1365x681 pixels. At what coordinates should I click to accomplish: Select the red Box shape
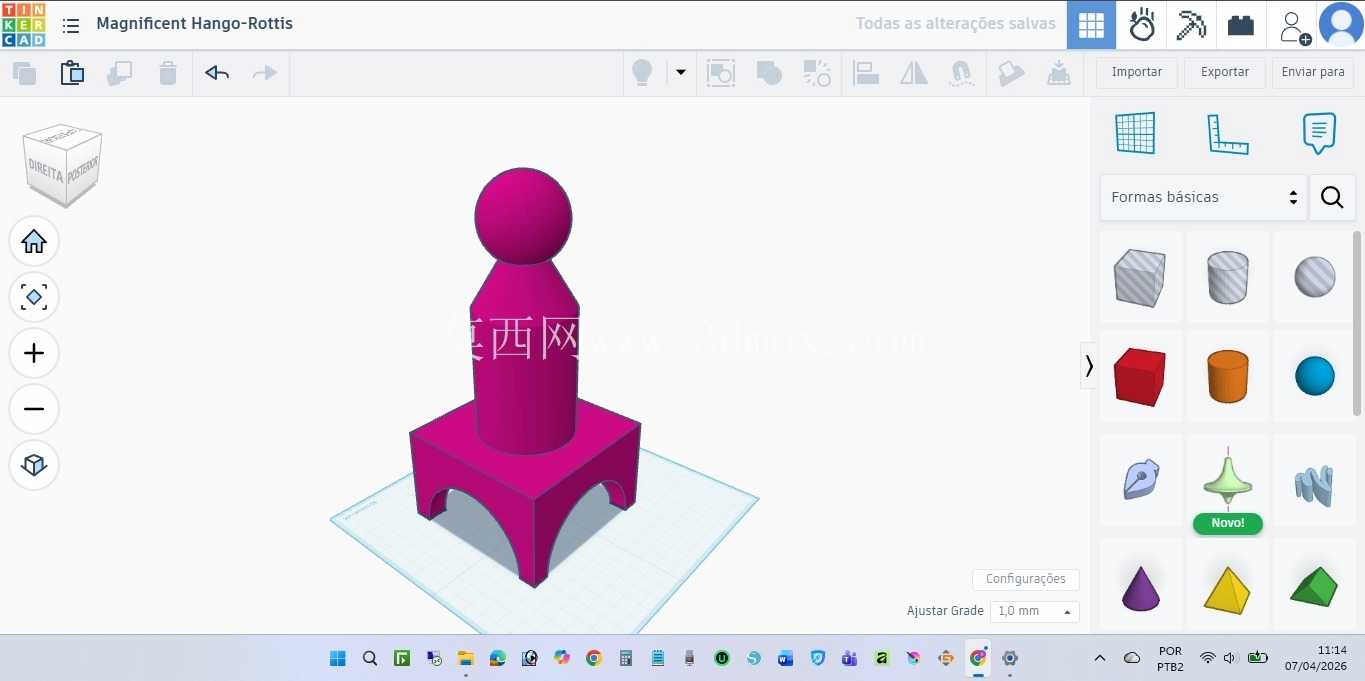pyautogui.click(x=1140, y=376)
